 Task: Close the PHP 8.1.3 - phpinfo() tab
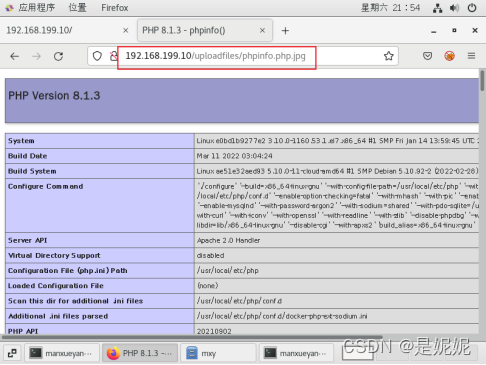[x=262, y=30]
